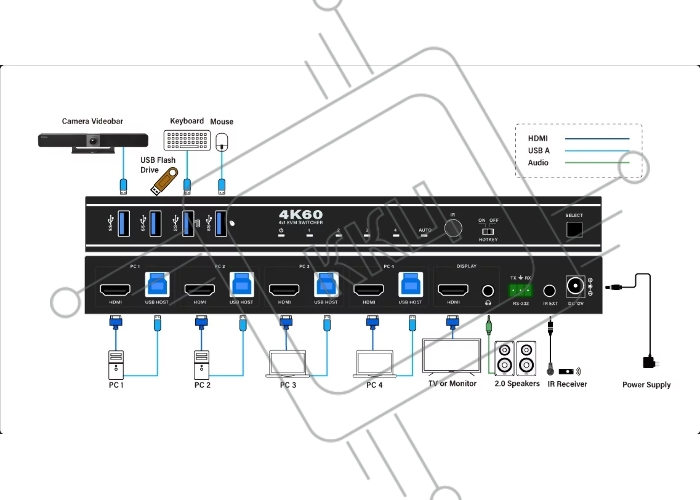Image resolution: width=700 pixels, height=500 pixels.
Task: Click the 'Camera Videobar' label
Action: point(92,121)
